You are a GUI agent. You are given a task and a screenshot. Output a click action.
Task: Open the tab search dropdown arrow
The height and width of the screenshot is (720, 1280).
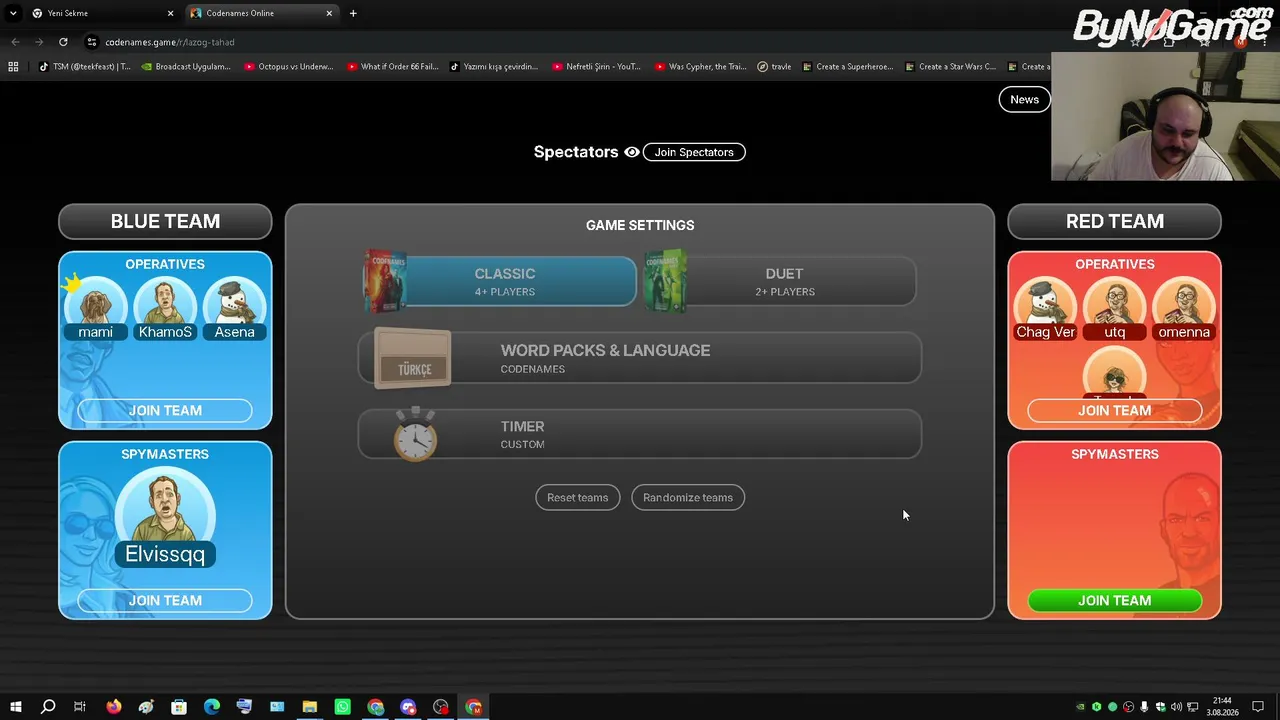click(13, 13)
